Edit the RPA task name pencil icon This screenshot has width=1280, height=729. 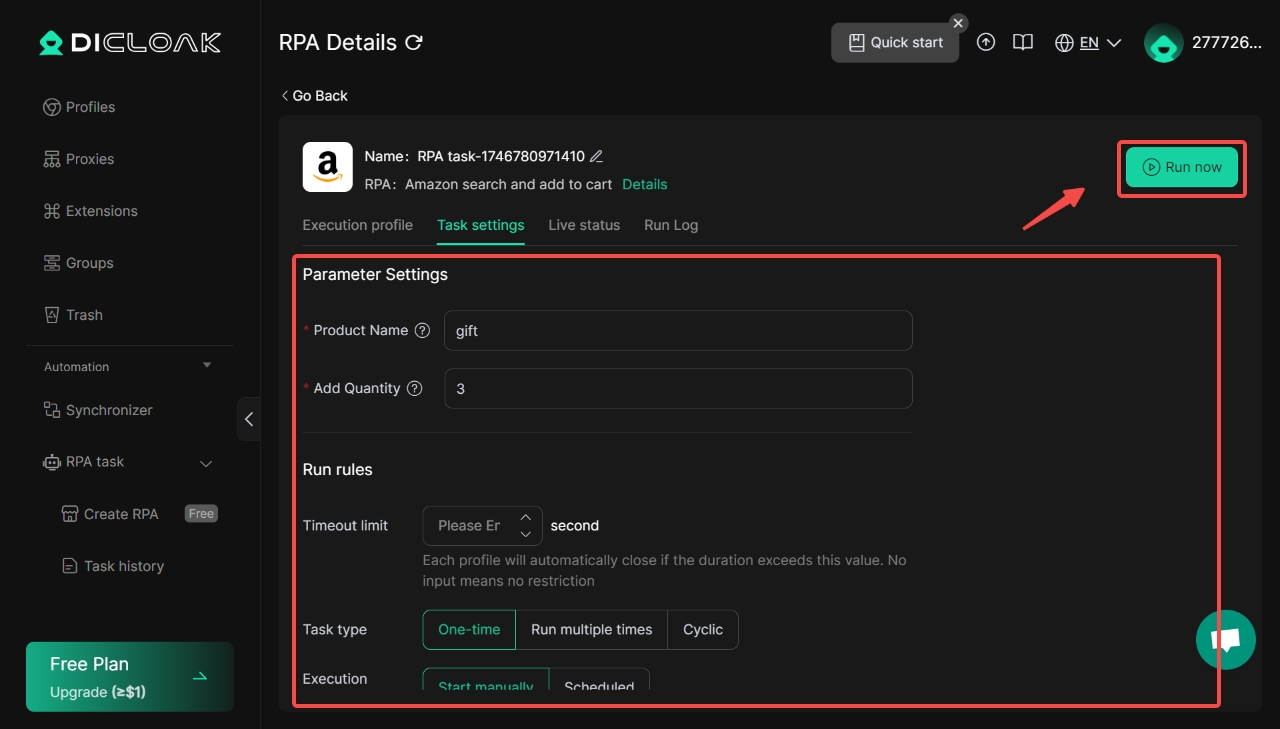(597, 156)
